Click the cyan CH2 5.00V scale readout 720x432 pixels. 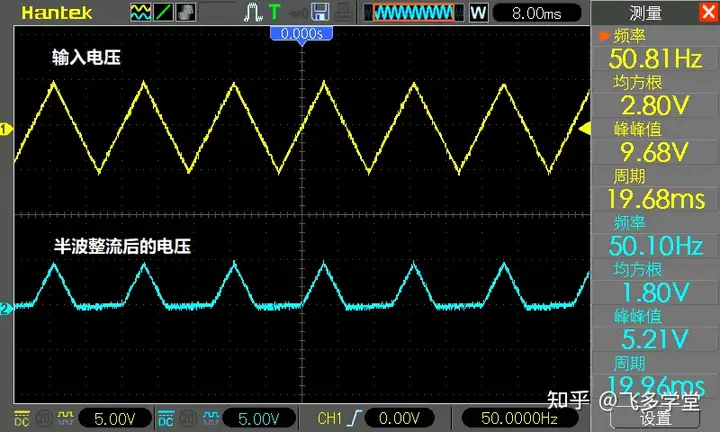pos(259,419)
